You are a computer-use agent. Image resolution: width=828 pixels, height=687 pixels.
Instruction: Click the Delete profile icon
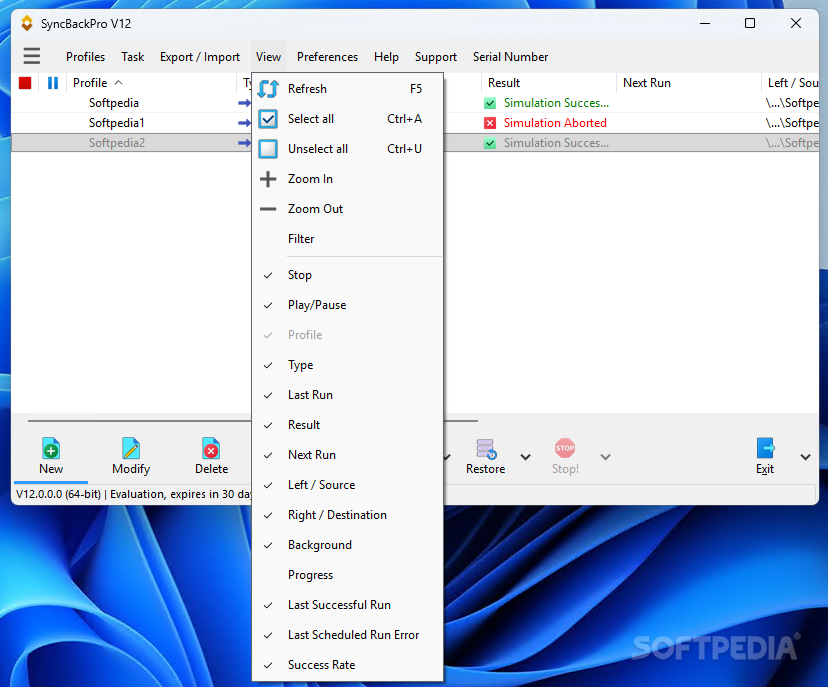pos(211,449)
